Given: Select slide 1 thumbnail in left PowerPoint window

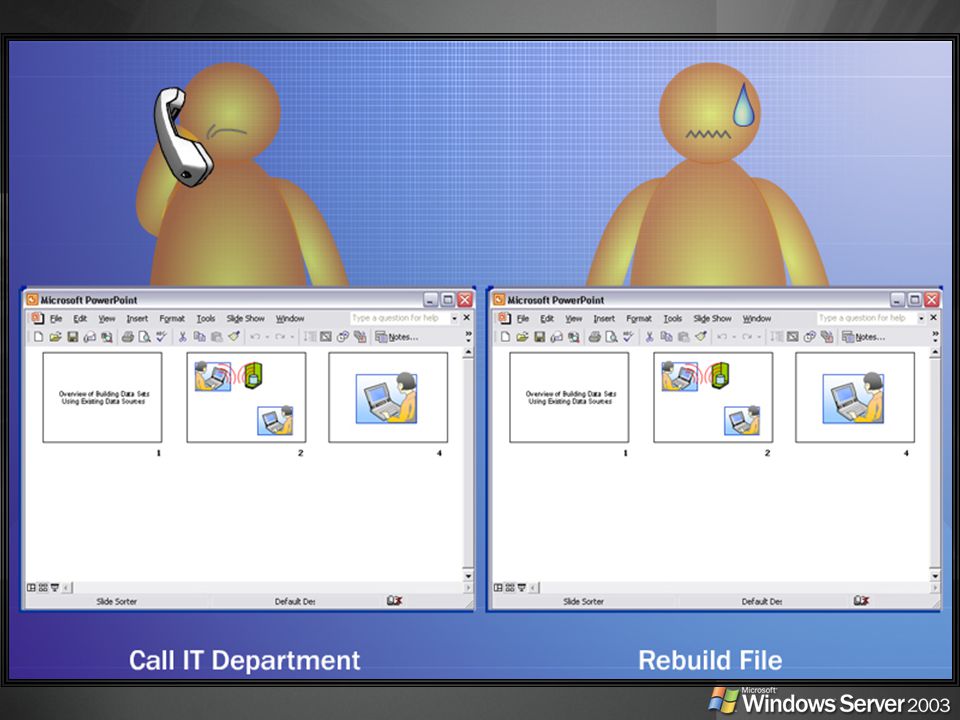Looking at the screenshot, I should 102,397.
